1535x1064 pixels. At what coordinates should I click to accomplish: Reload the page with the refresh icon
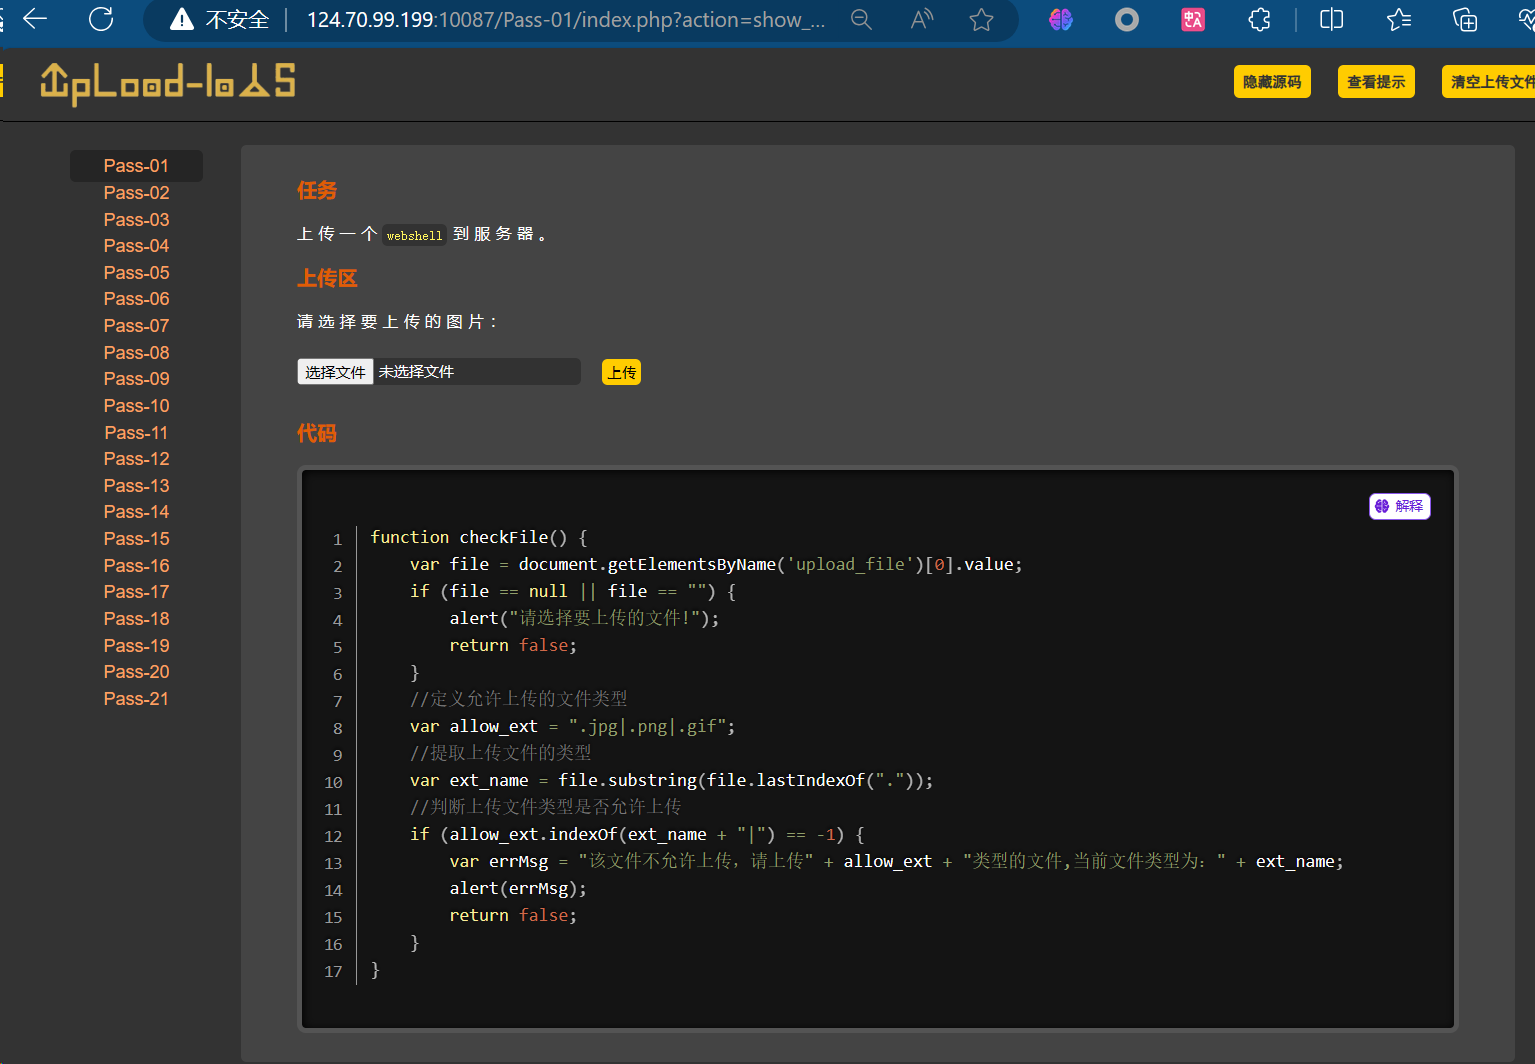[x=101, y=19]
